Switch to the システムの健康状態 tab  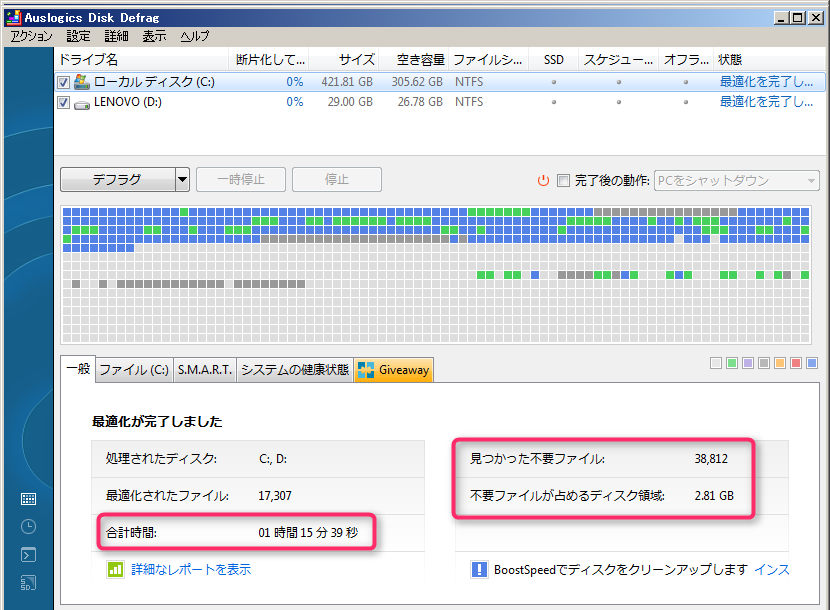(x=295, y=370)
